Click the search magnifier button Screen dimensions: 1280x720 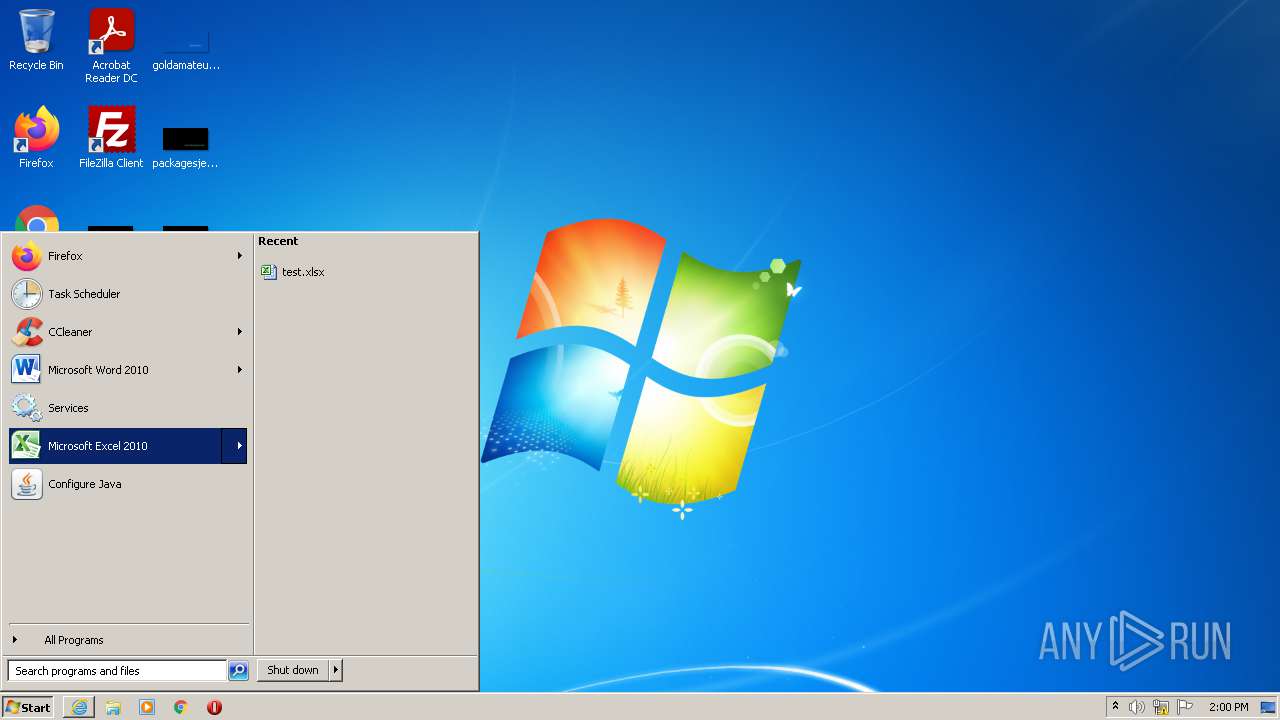238,671
